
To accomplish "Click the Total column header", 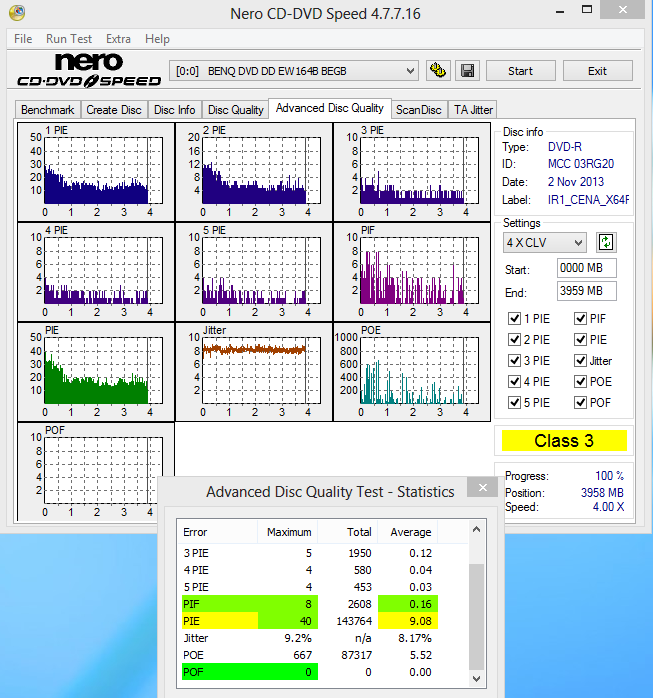I will [x=348, y=532].
